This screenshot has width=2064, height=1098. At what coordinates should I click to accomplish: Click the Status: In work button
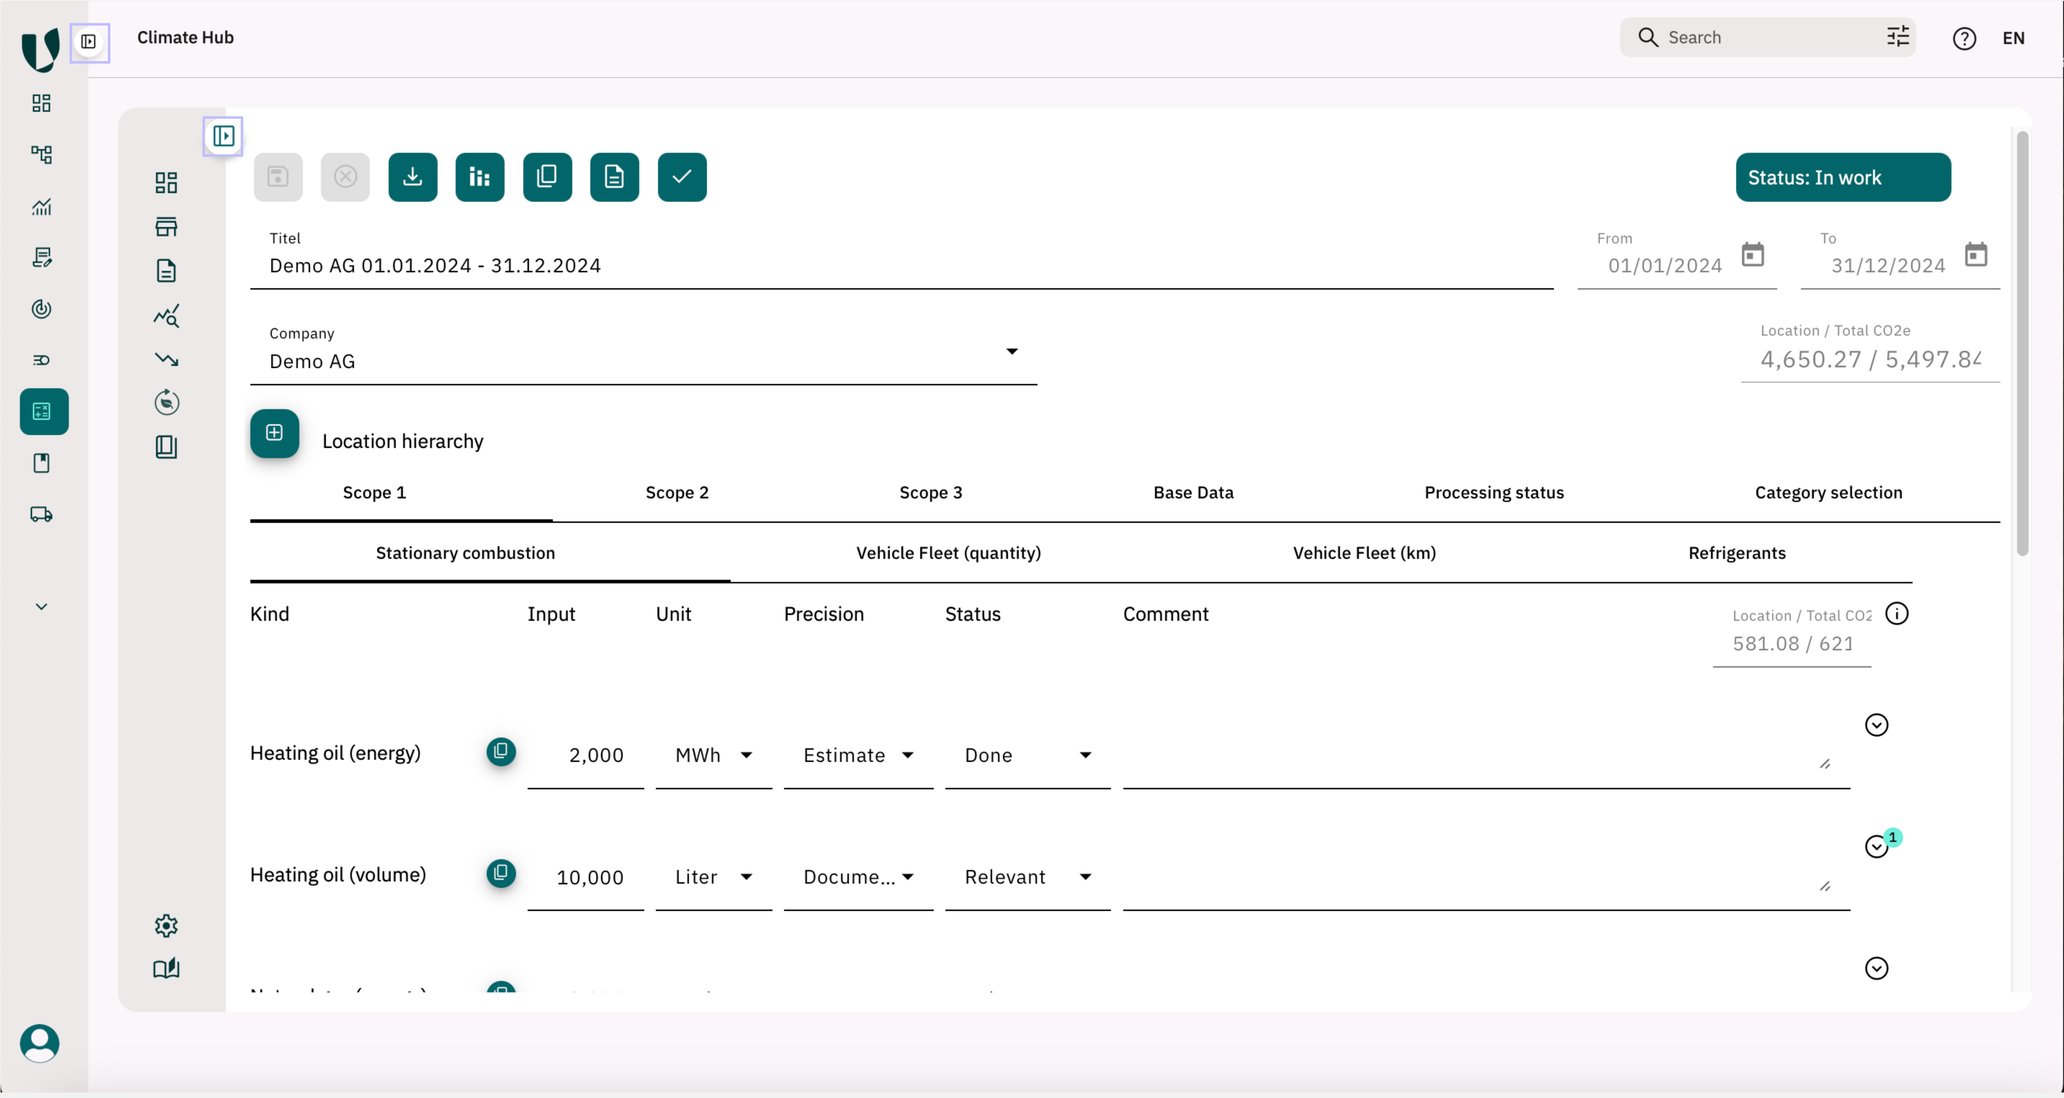click(x=1843, y=177)
